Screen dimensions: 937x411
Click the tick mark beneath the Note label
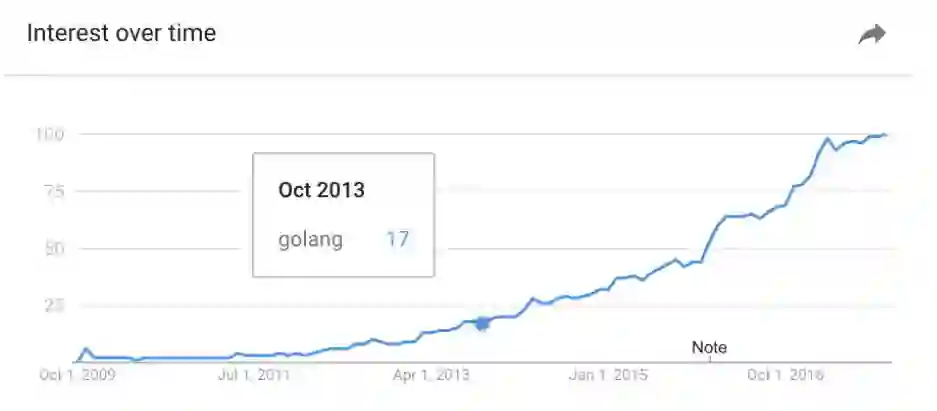click(x=709, y=359)
